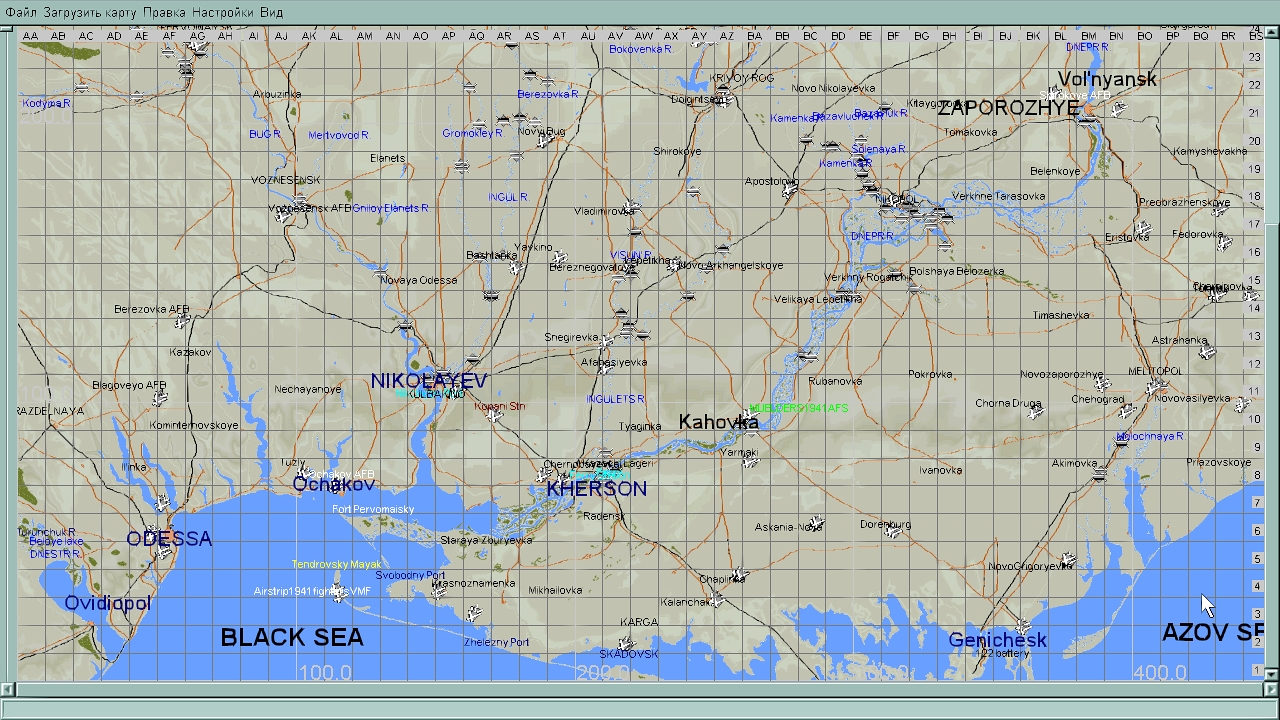Screen dimensions: 1280x720
Task: Click the horizontal scrollbar left arrow
Action: (x=7, y=689)
